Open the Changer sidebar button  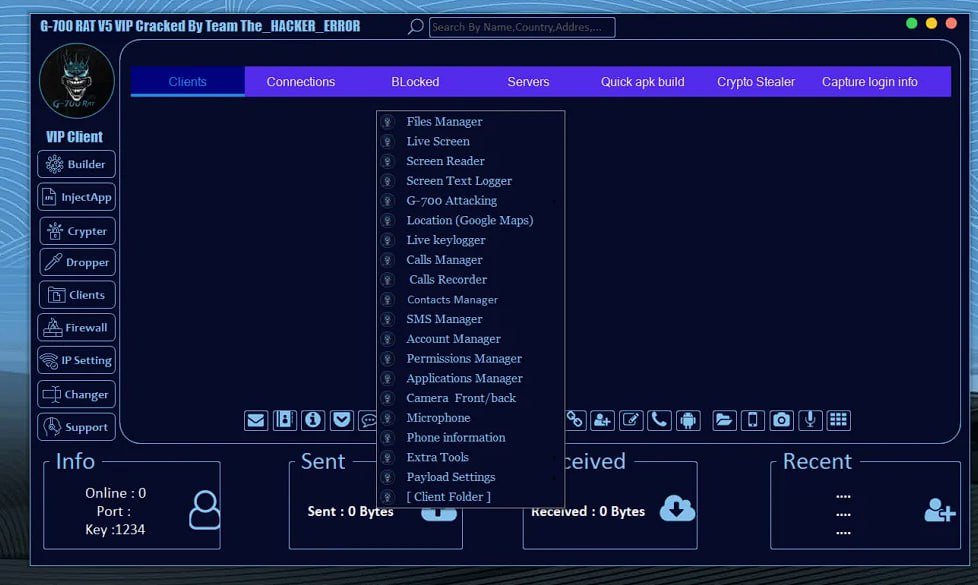[x=76, y=394]
